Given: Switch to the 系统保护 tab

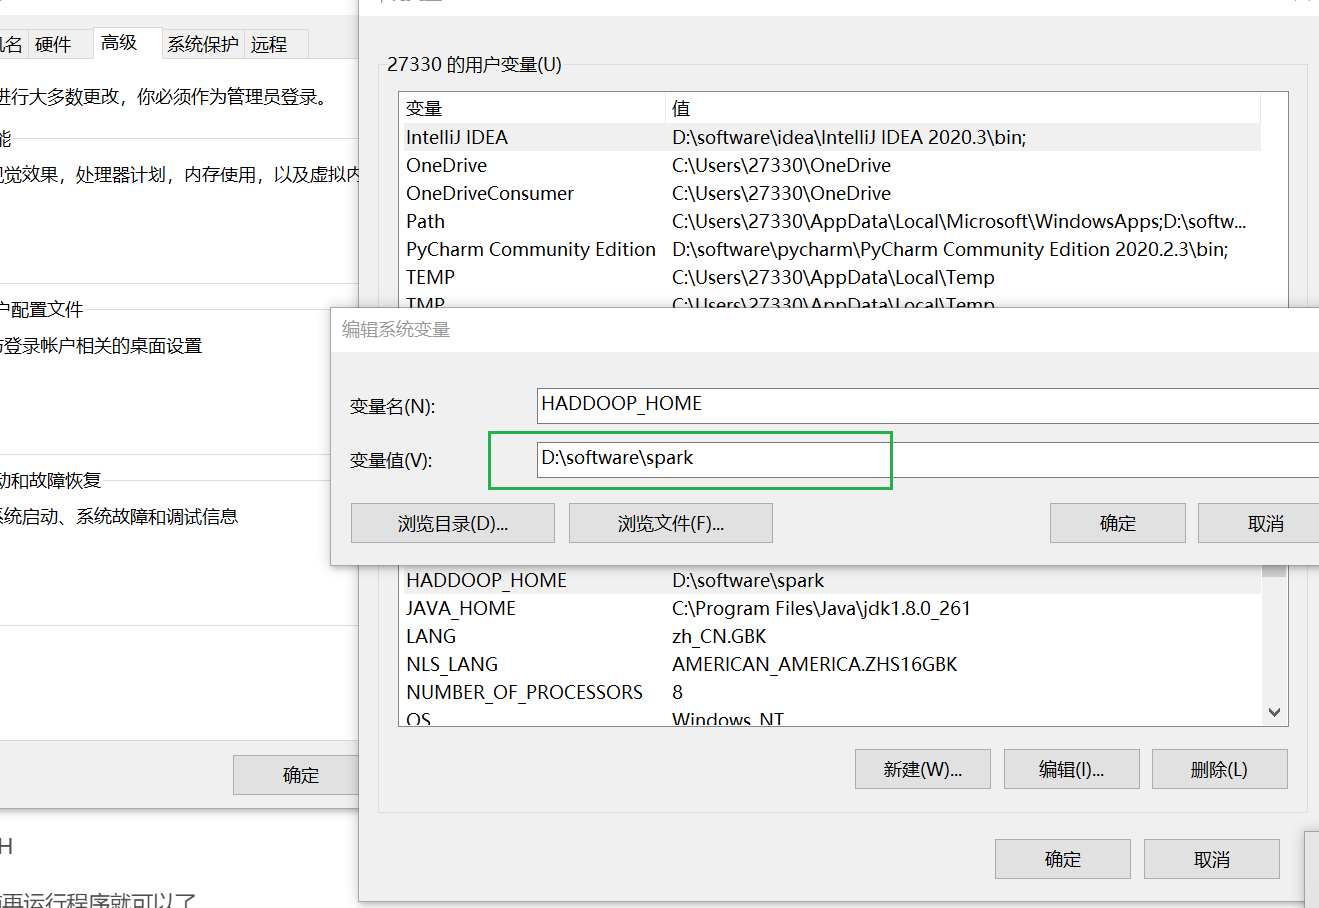Looking at the screenshot, I should coord(202,43).
